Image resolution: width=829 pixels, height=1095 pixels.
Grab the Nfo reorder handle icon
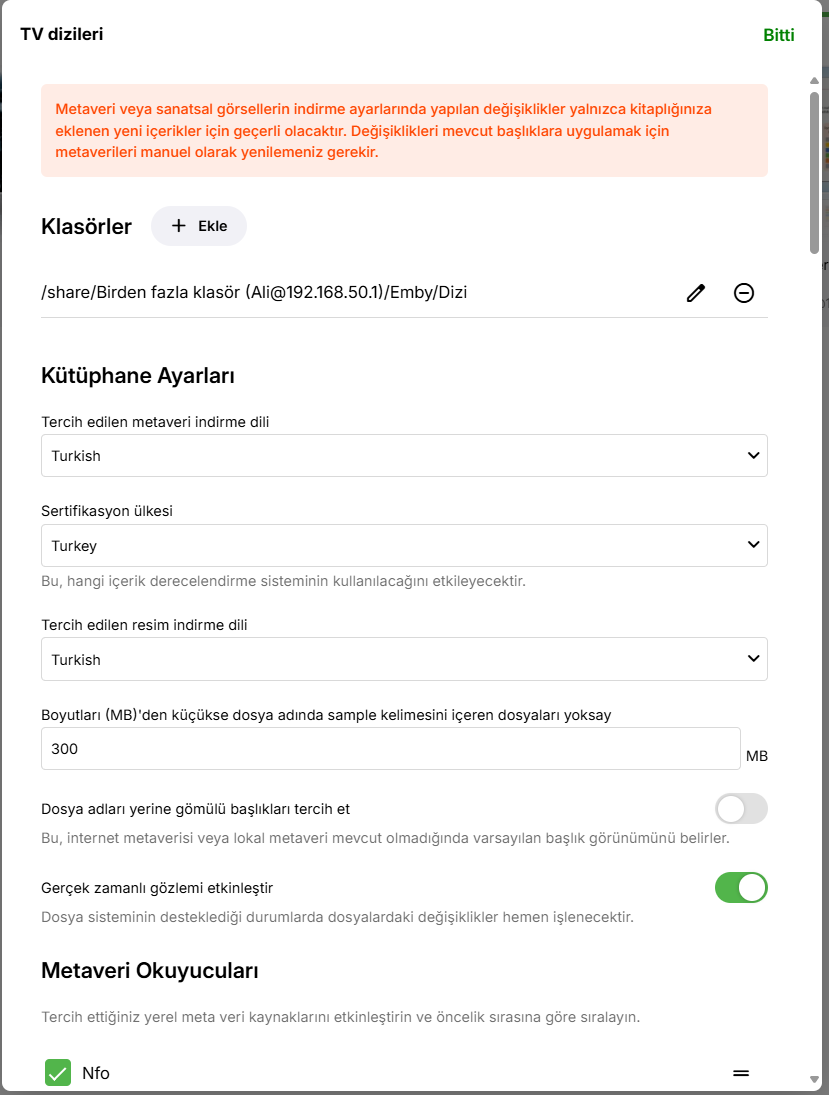click(741, 1073)
